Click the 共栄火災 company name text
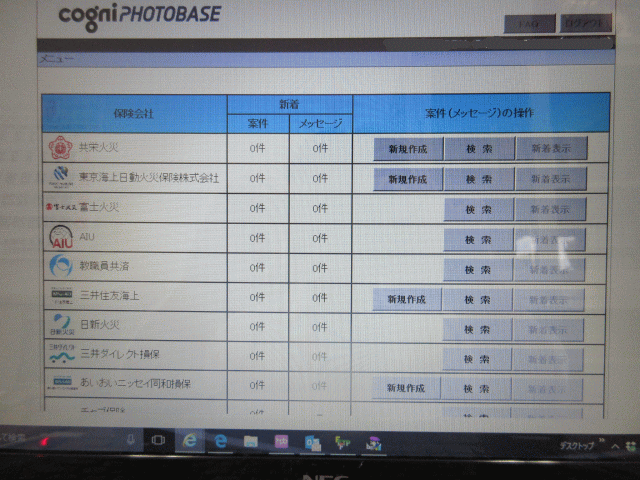Viewport: 640px width, 480px height. point(98,147)
